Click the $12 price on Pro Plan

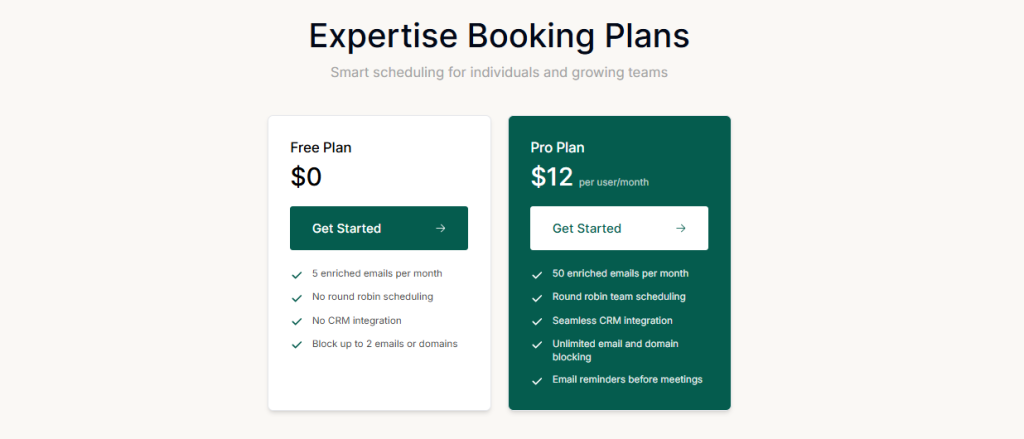point(552,177)
